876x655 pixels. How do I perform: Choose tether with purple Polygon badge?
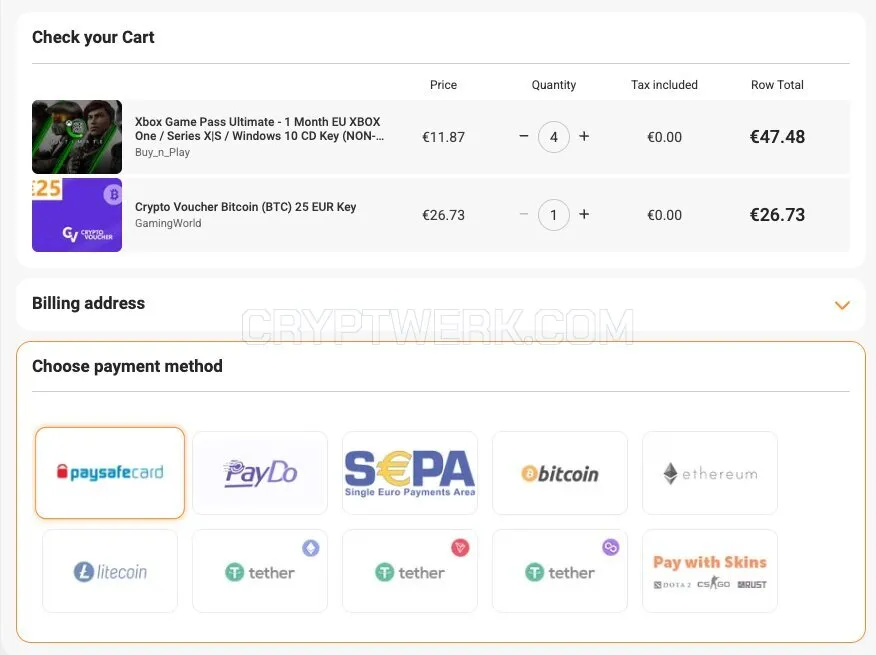(x=560, y=571)
